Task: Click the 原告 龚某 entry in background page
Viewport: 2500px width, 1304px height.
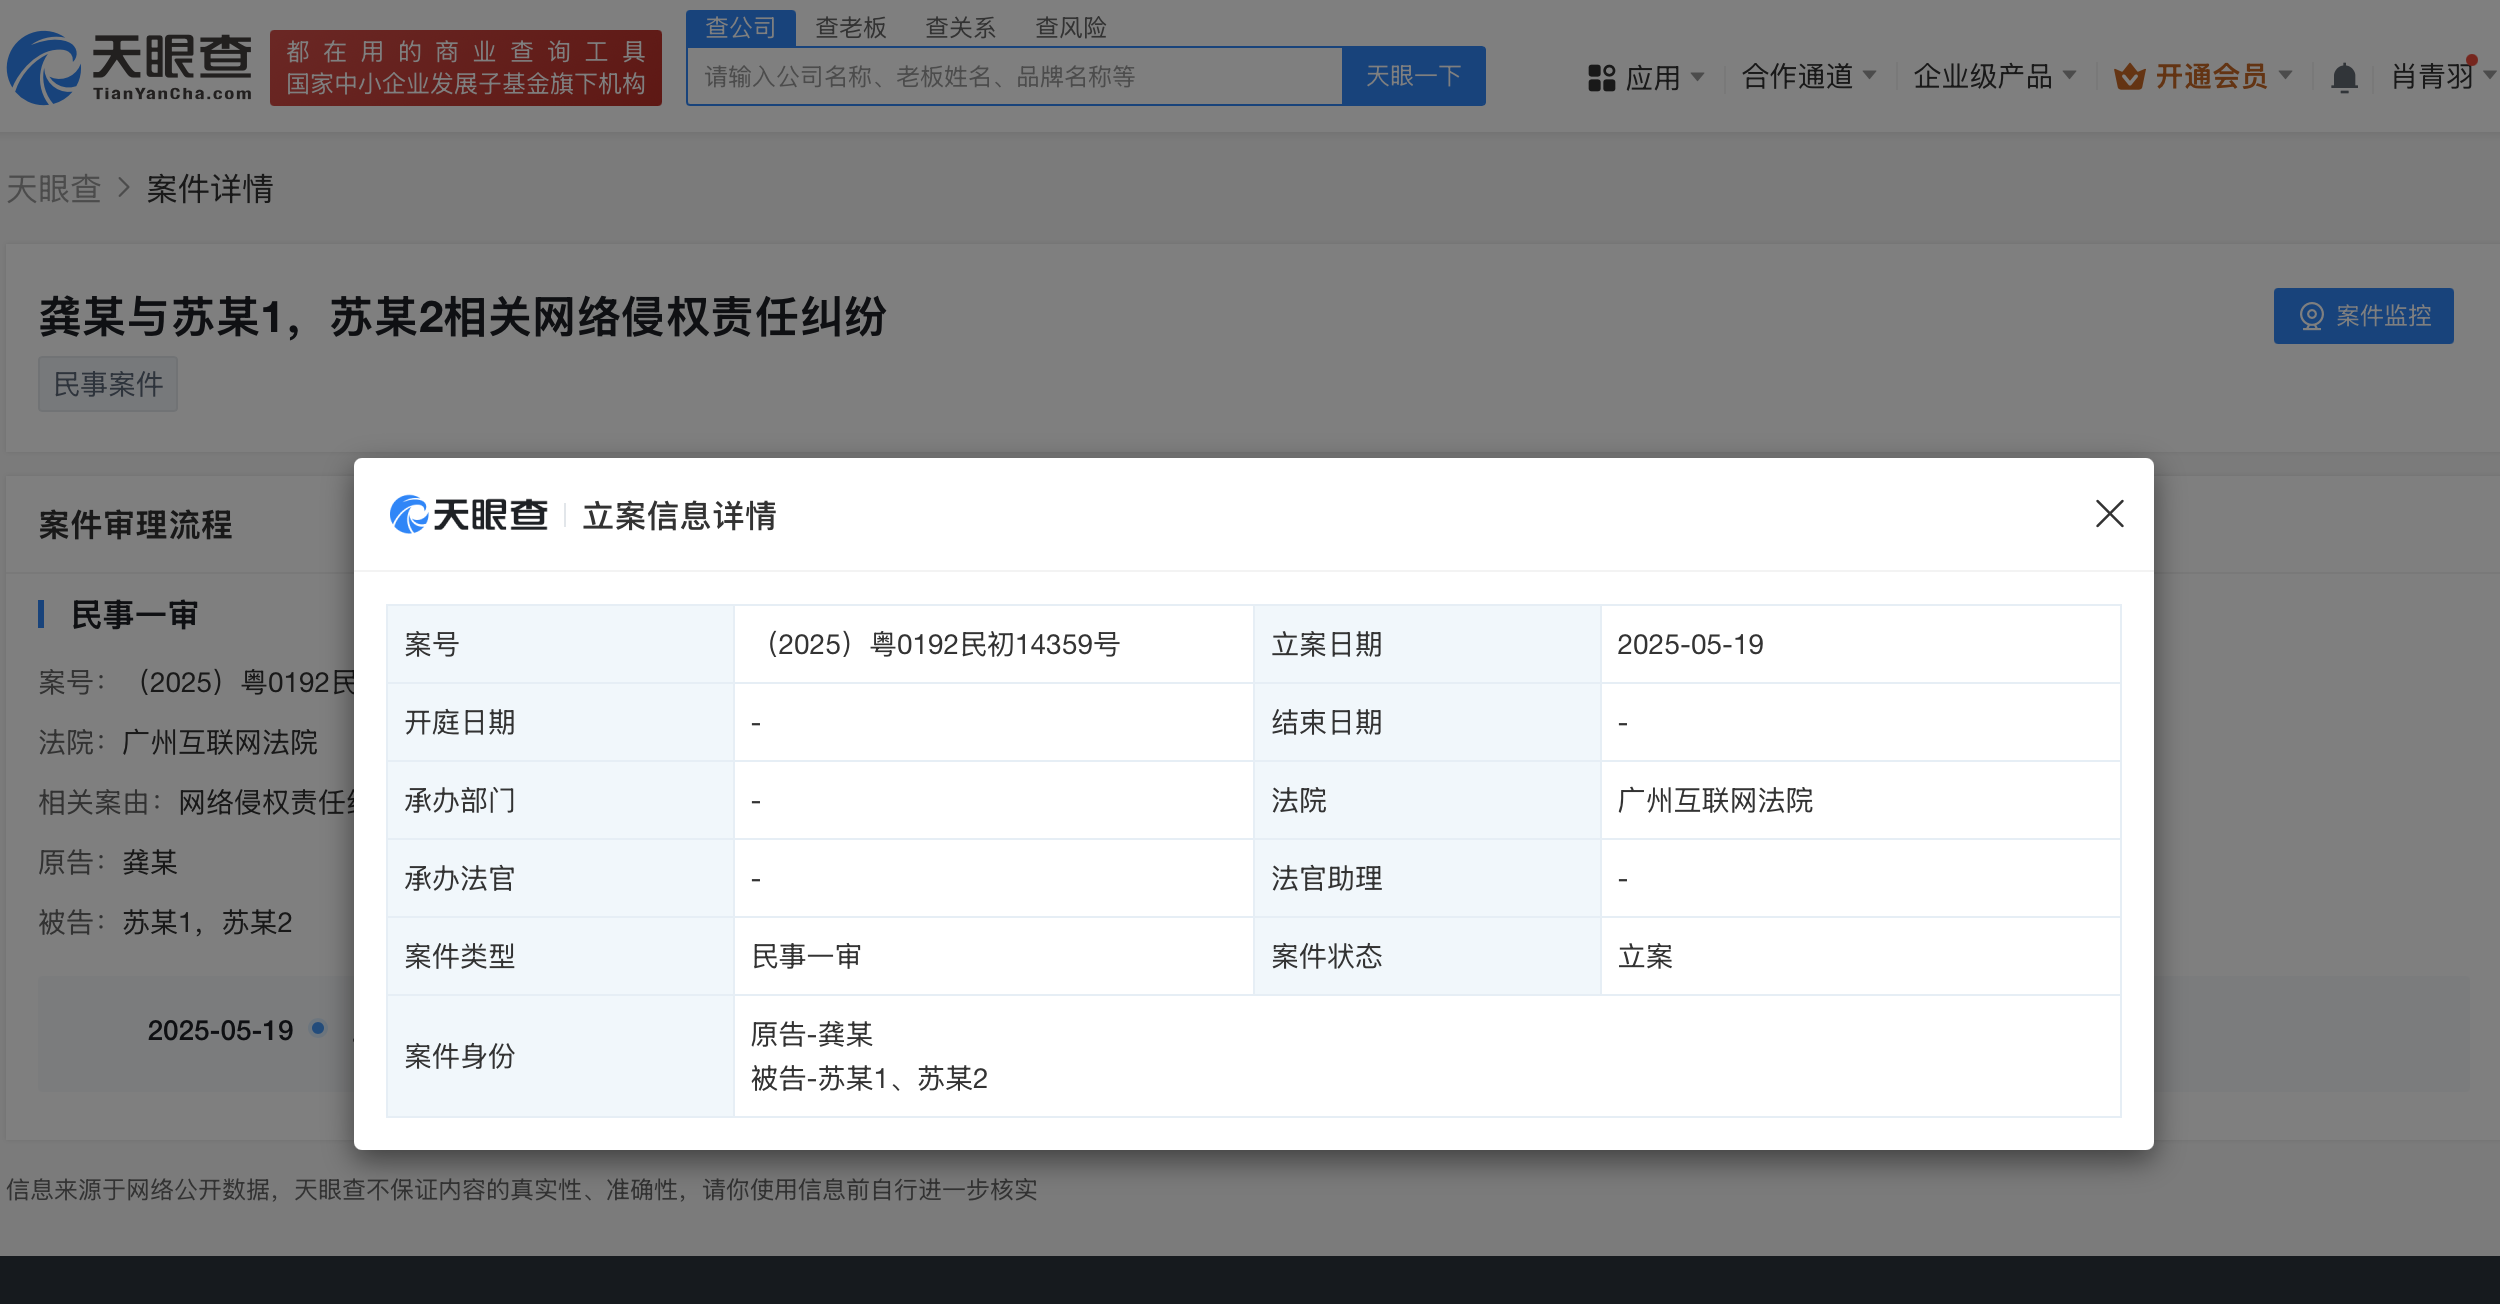Action: pos(108,862)
